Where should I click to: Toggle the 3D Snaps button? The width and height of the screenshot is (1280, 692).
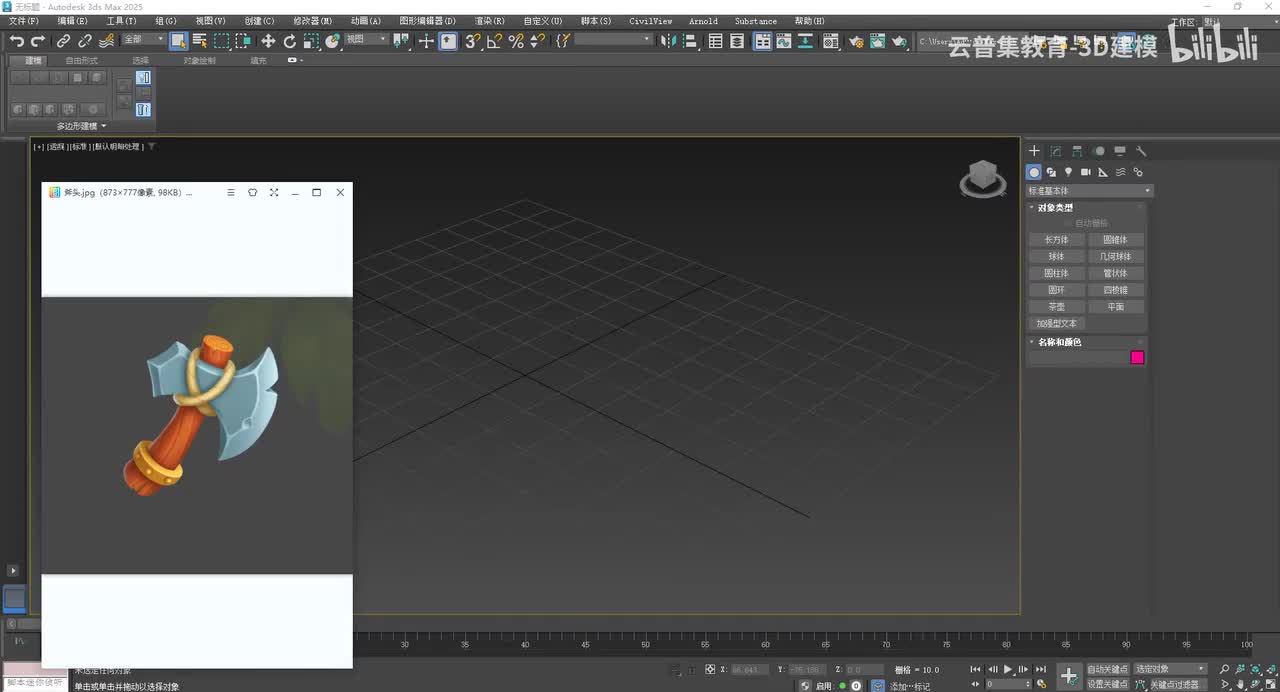473,41
